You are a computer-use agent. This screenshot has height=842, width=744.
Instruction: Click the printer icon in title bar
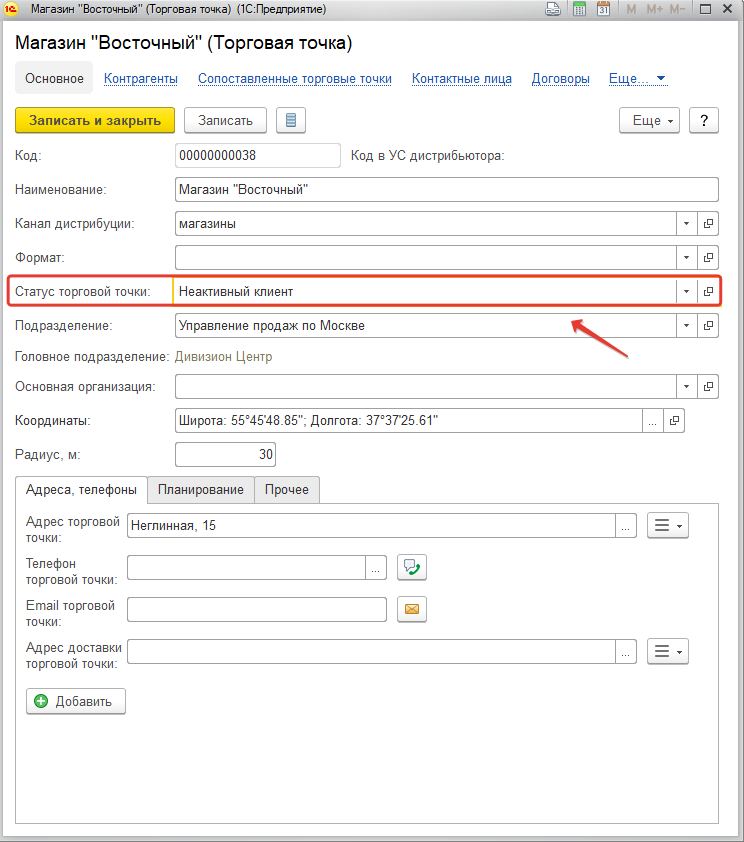553,9
